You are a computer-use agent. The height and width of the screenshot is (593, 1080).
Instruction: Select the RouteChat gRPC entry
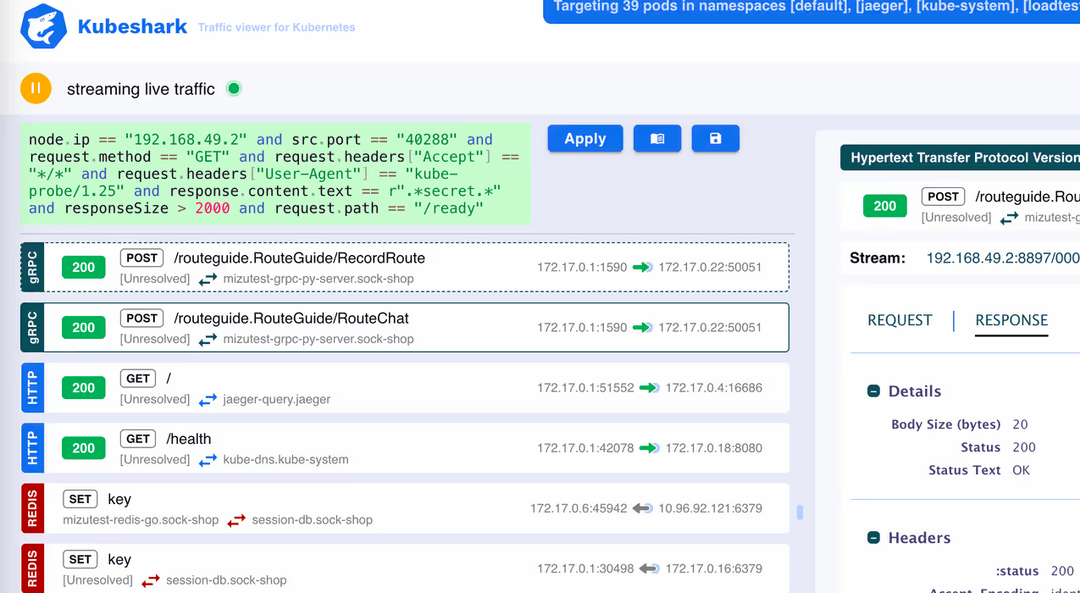(x=405, y=327)
